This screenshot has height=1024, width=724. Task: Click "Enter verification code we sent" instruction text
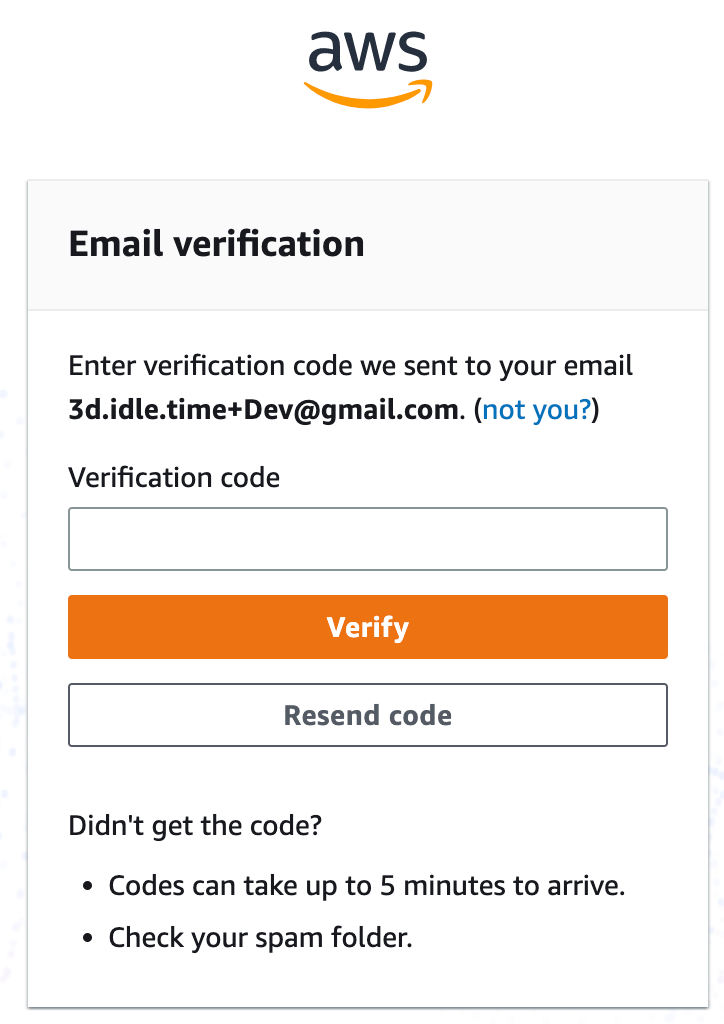[351, 366]
